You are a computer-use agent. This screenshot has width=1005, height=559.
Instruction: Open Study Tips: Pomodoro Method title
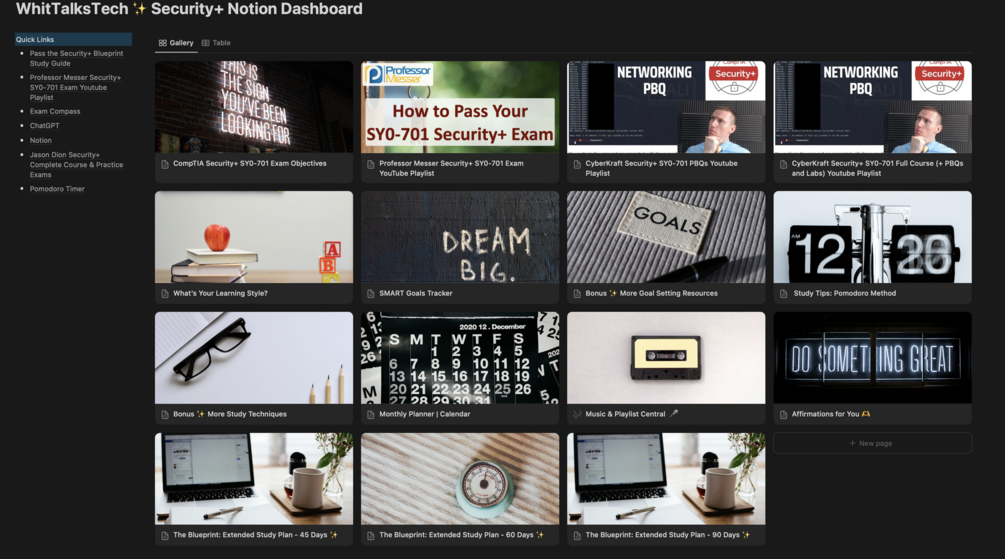[x=845, y=293]
